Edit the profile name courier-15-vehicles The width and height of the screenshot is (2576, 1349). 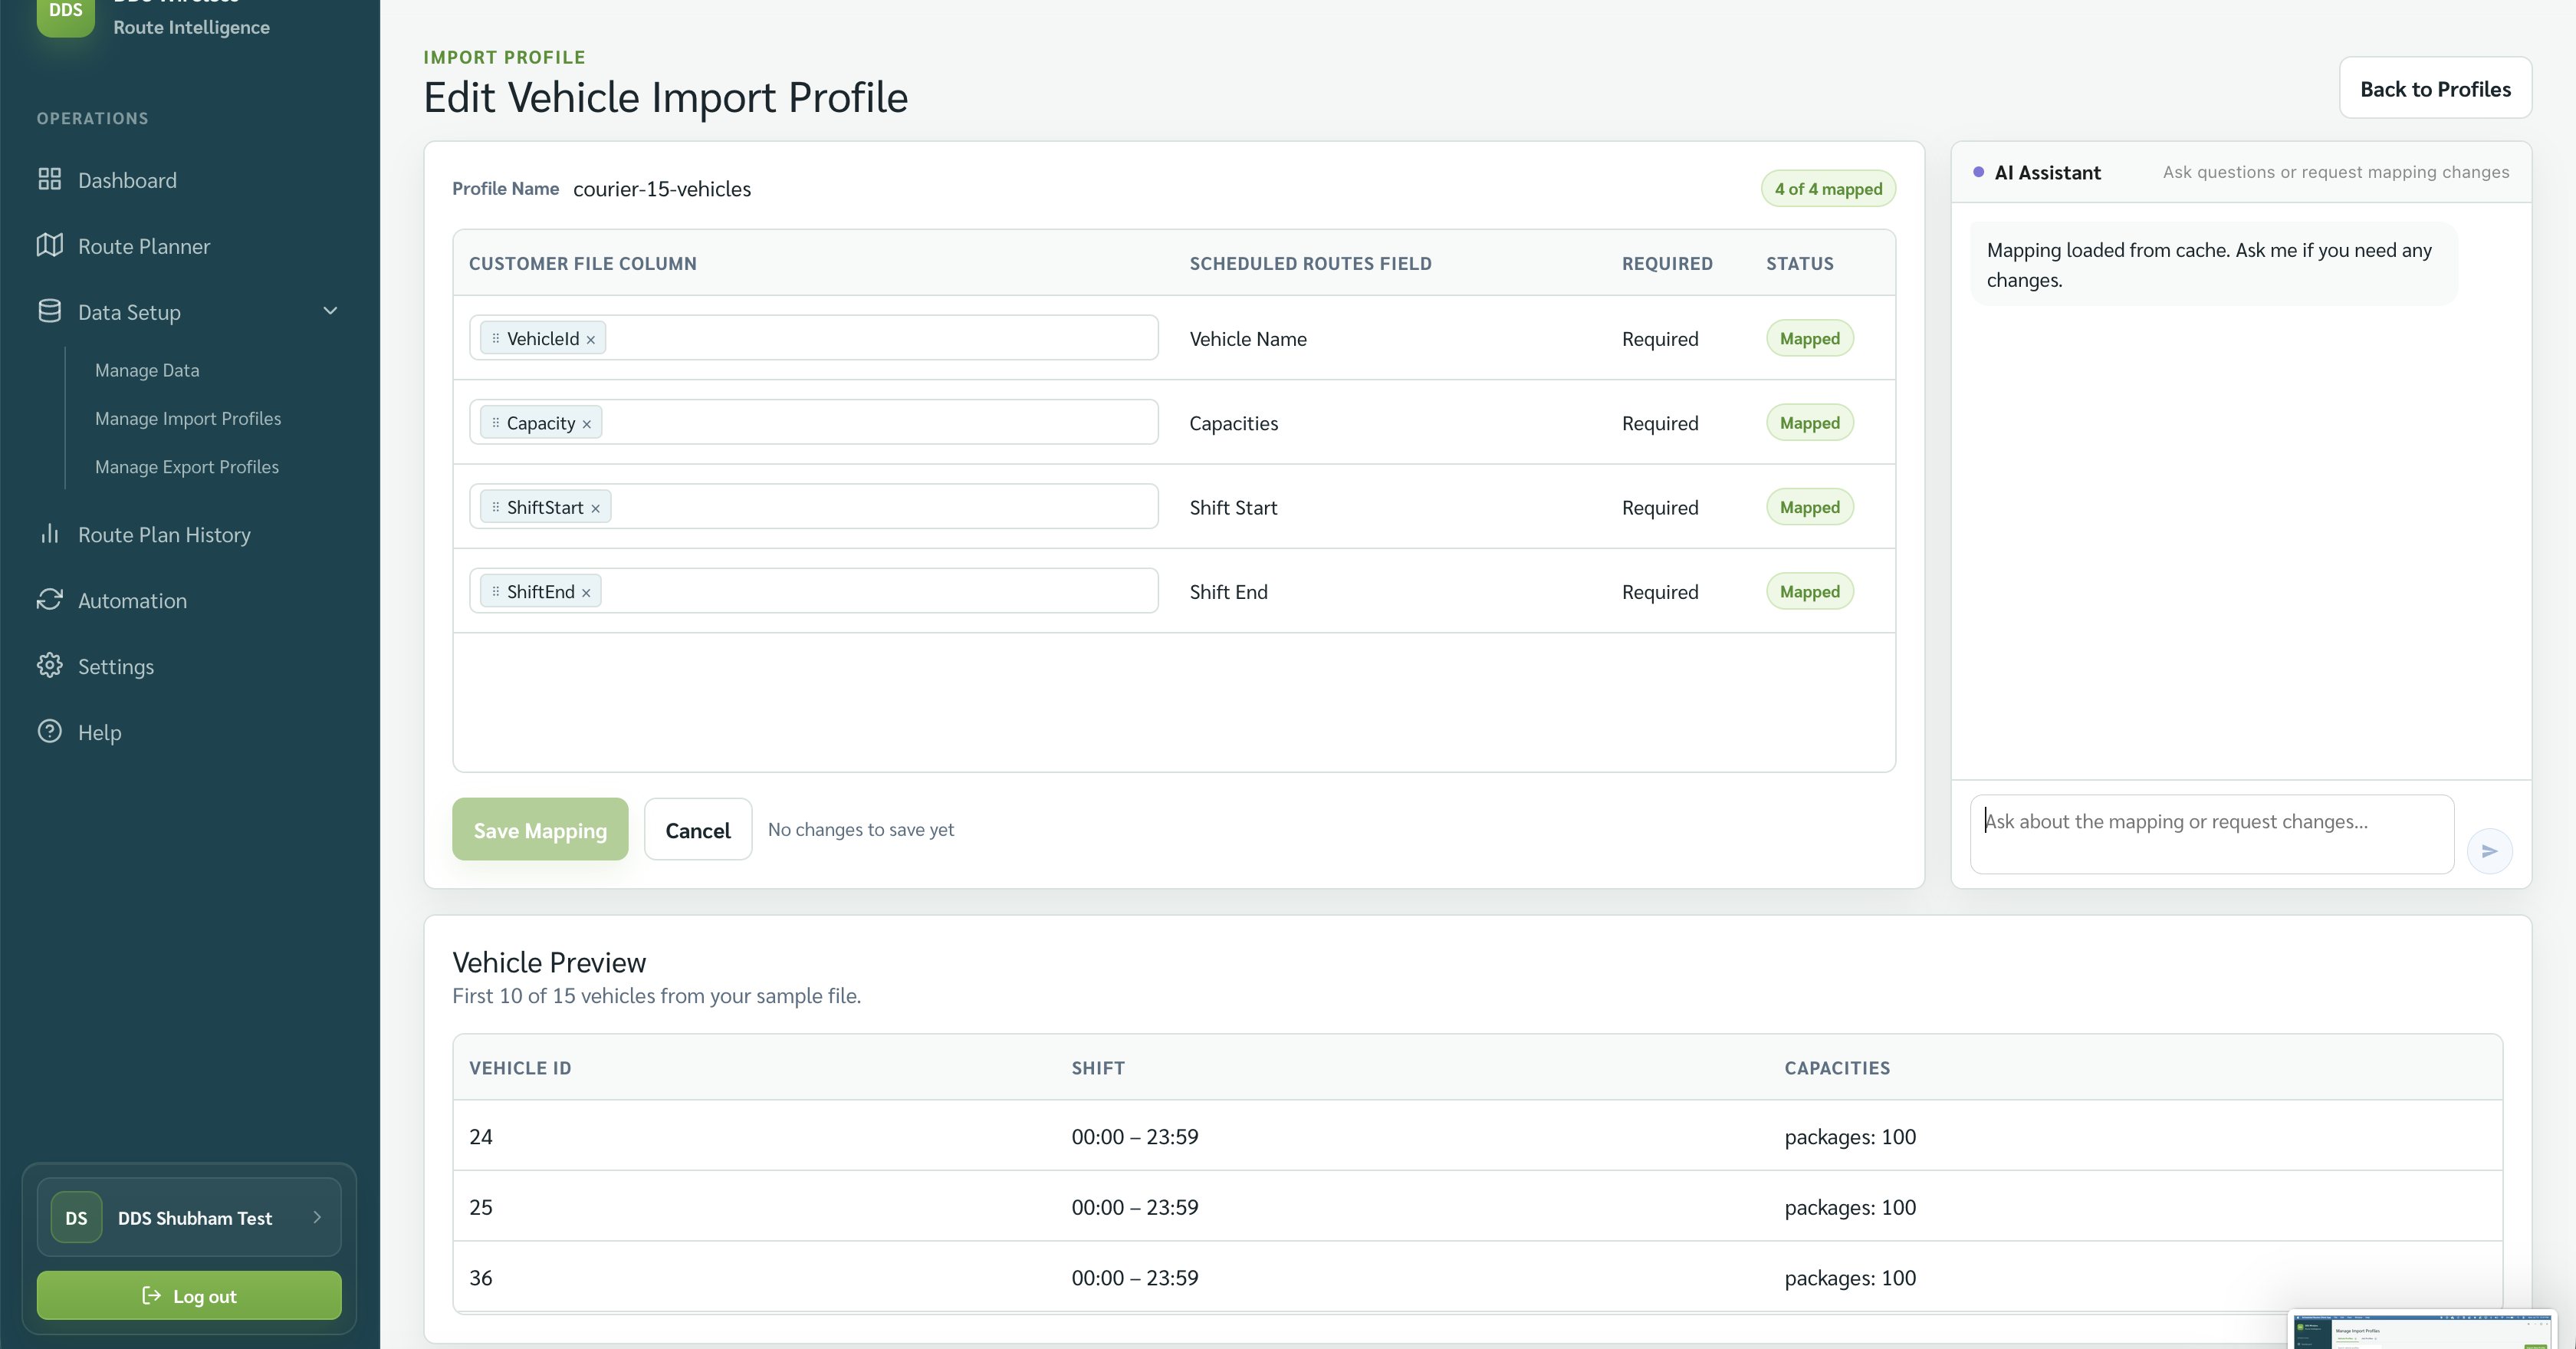tap(662, 189)
